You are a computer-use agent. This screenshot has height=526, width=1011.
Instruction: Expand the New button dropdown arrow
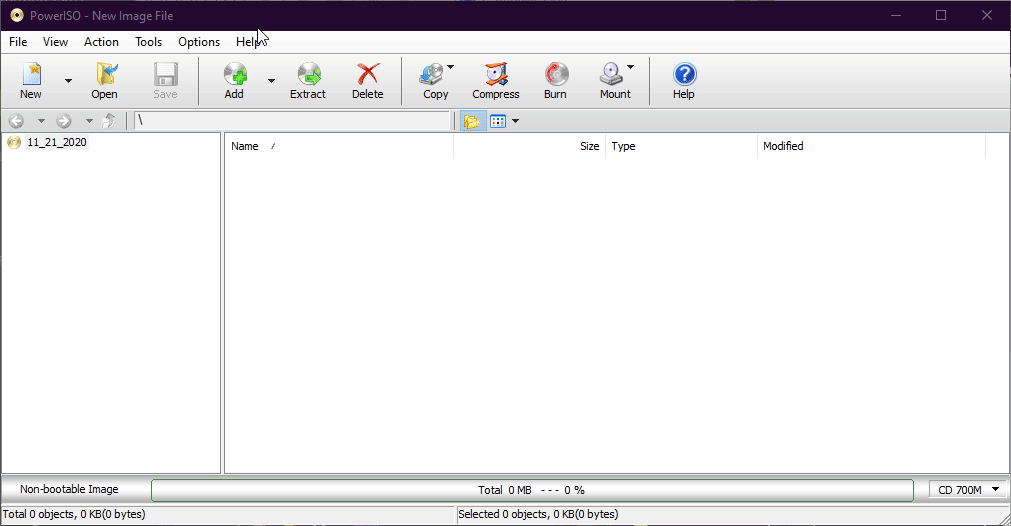coord(68,81)
